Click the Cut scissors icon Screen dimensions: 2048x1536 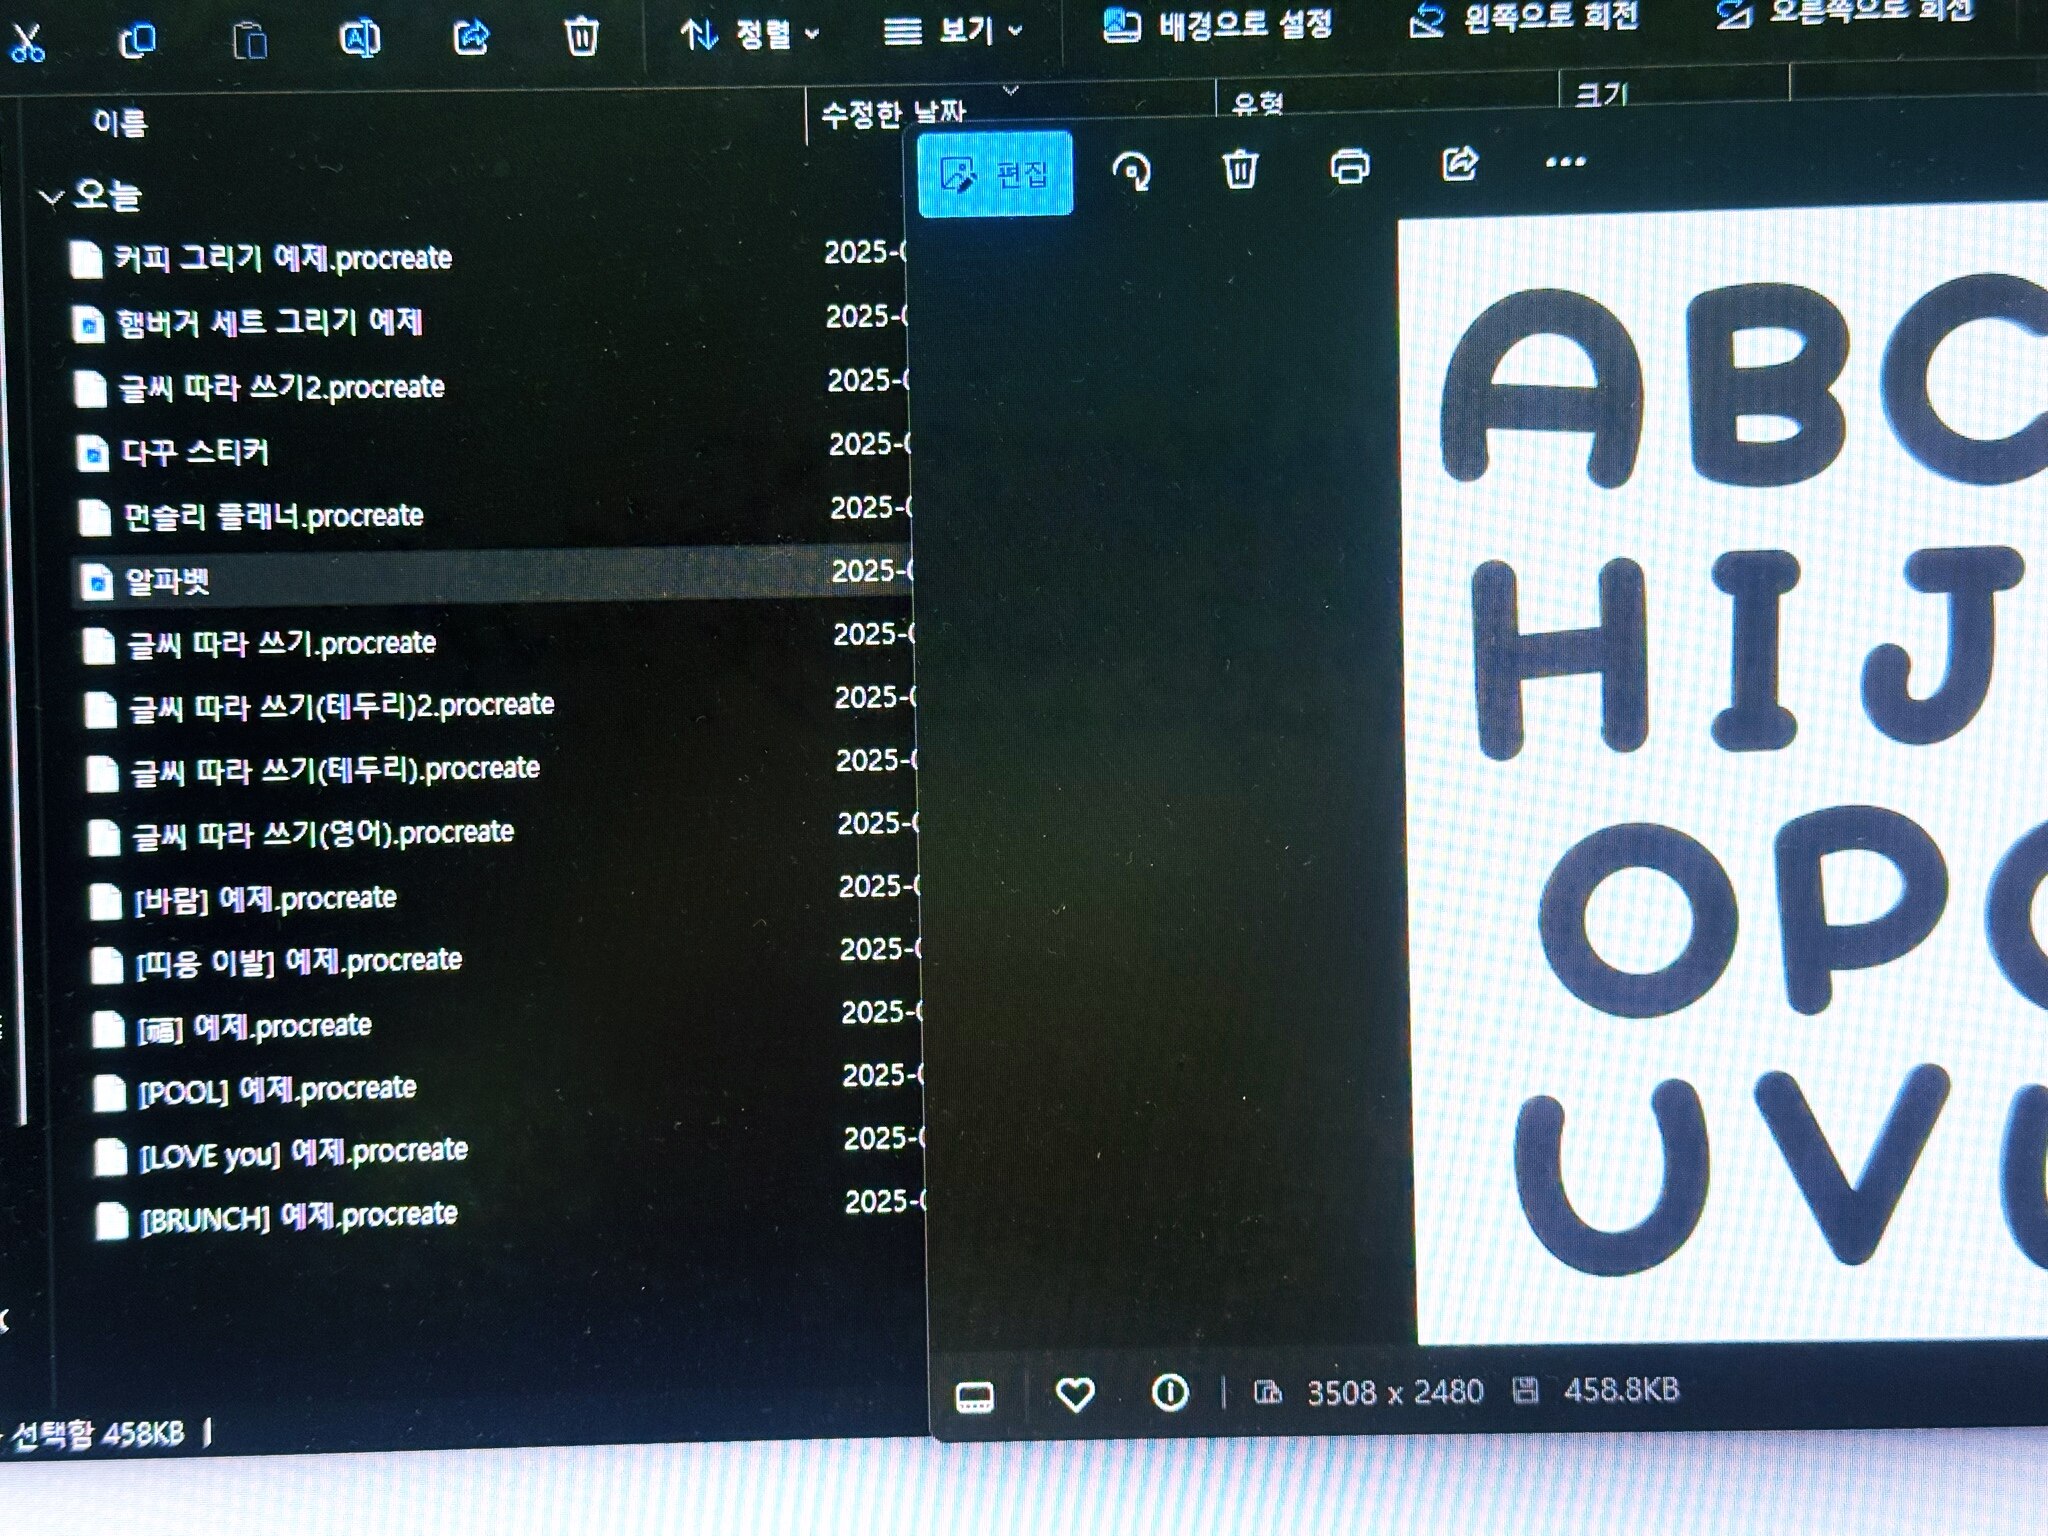pyautogui.click(x=27, y=42)
